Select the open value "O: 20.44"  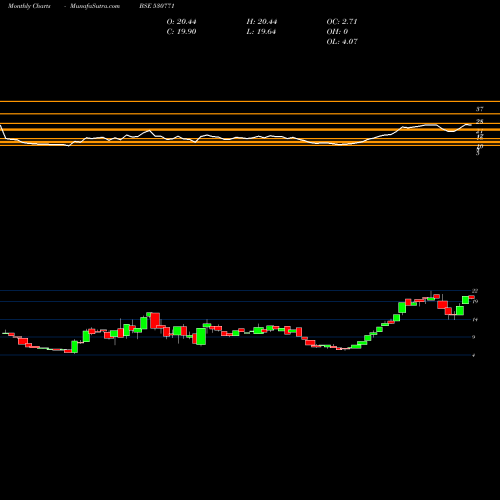click(181, 22)
